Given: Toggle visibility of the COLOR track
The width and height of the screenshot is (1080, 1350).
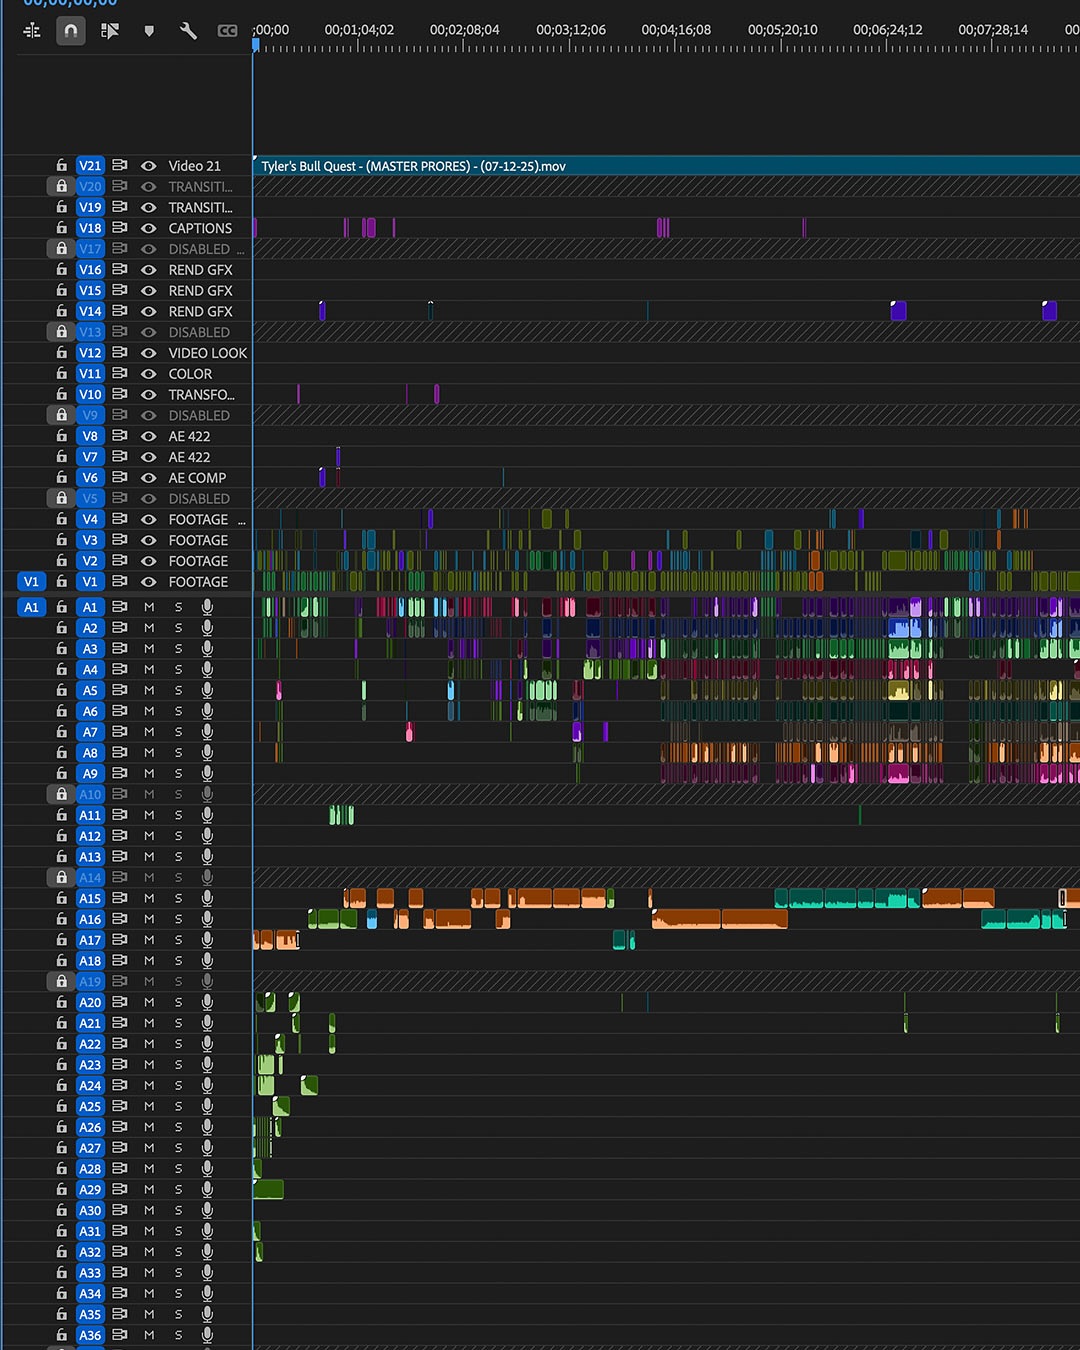Looking at the screenshot, I should 149,374.
